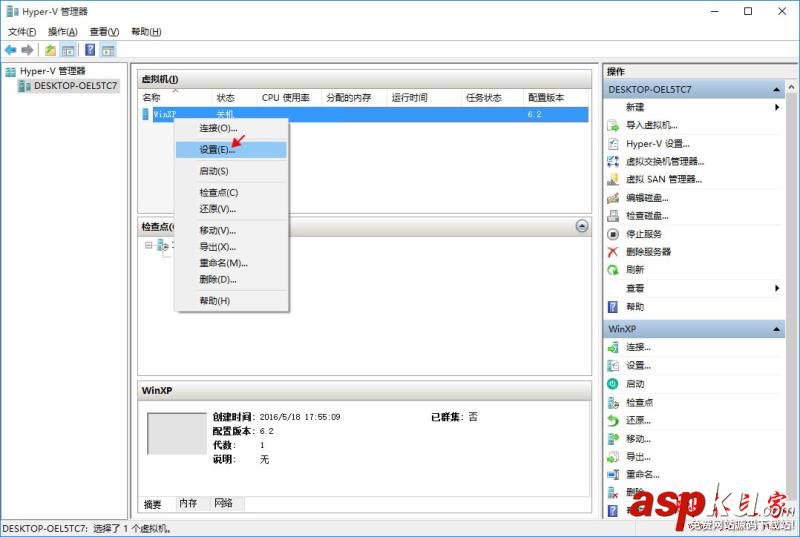Image resolution: width=800 pixels, height=537 pixels.
Task: Click the Actions pane scrollbar up arrow
Action: [791, 87]
